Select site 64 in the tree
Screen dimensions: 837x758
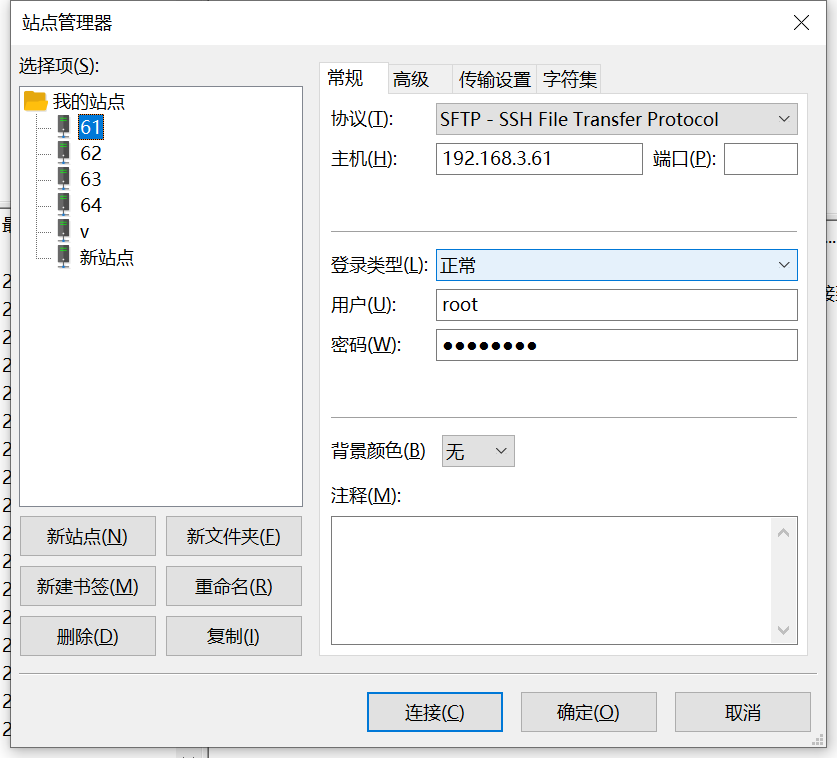click(91, 206)
